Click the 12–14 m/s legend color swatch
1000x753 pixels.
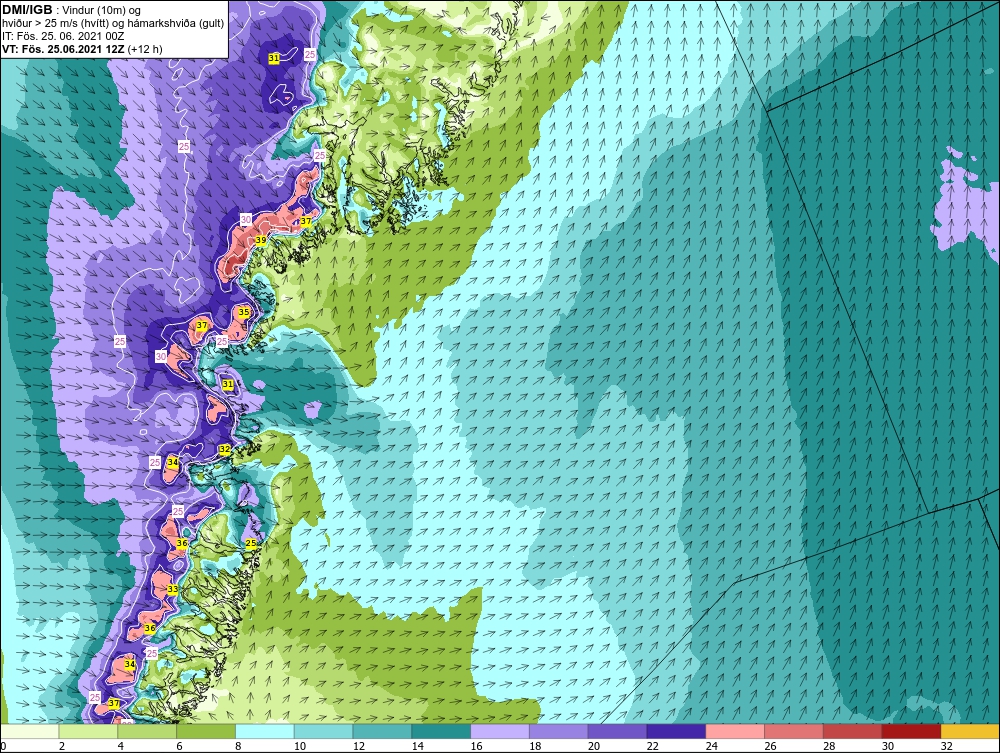coord(383,731)
